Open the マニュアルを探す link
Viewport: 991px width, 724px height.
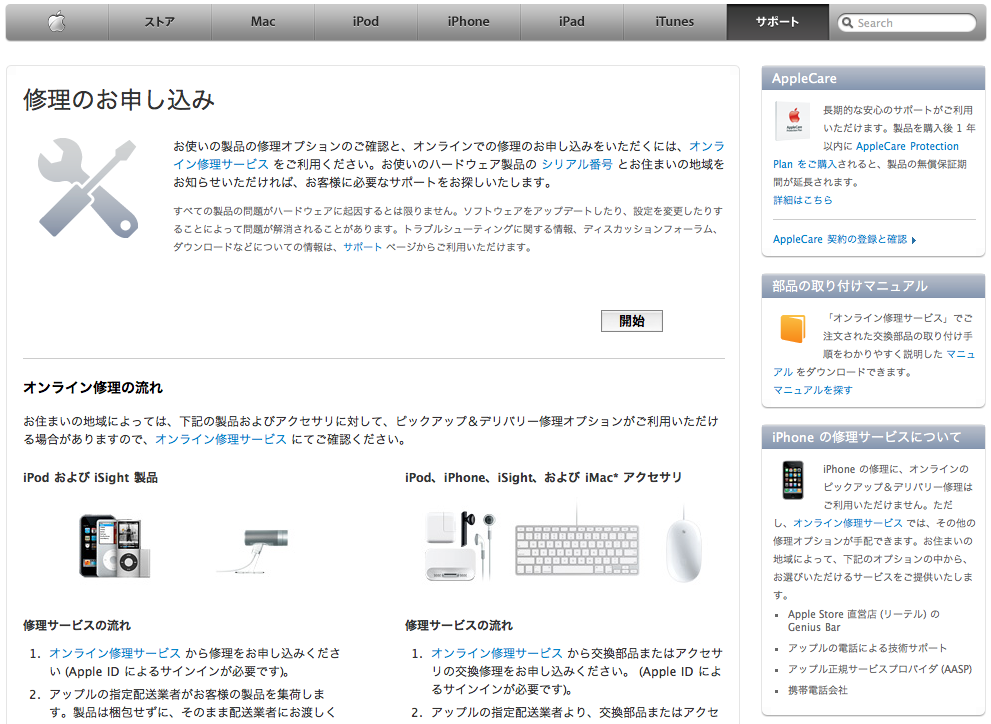tap(813, 390)
